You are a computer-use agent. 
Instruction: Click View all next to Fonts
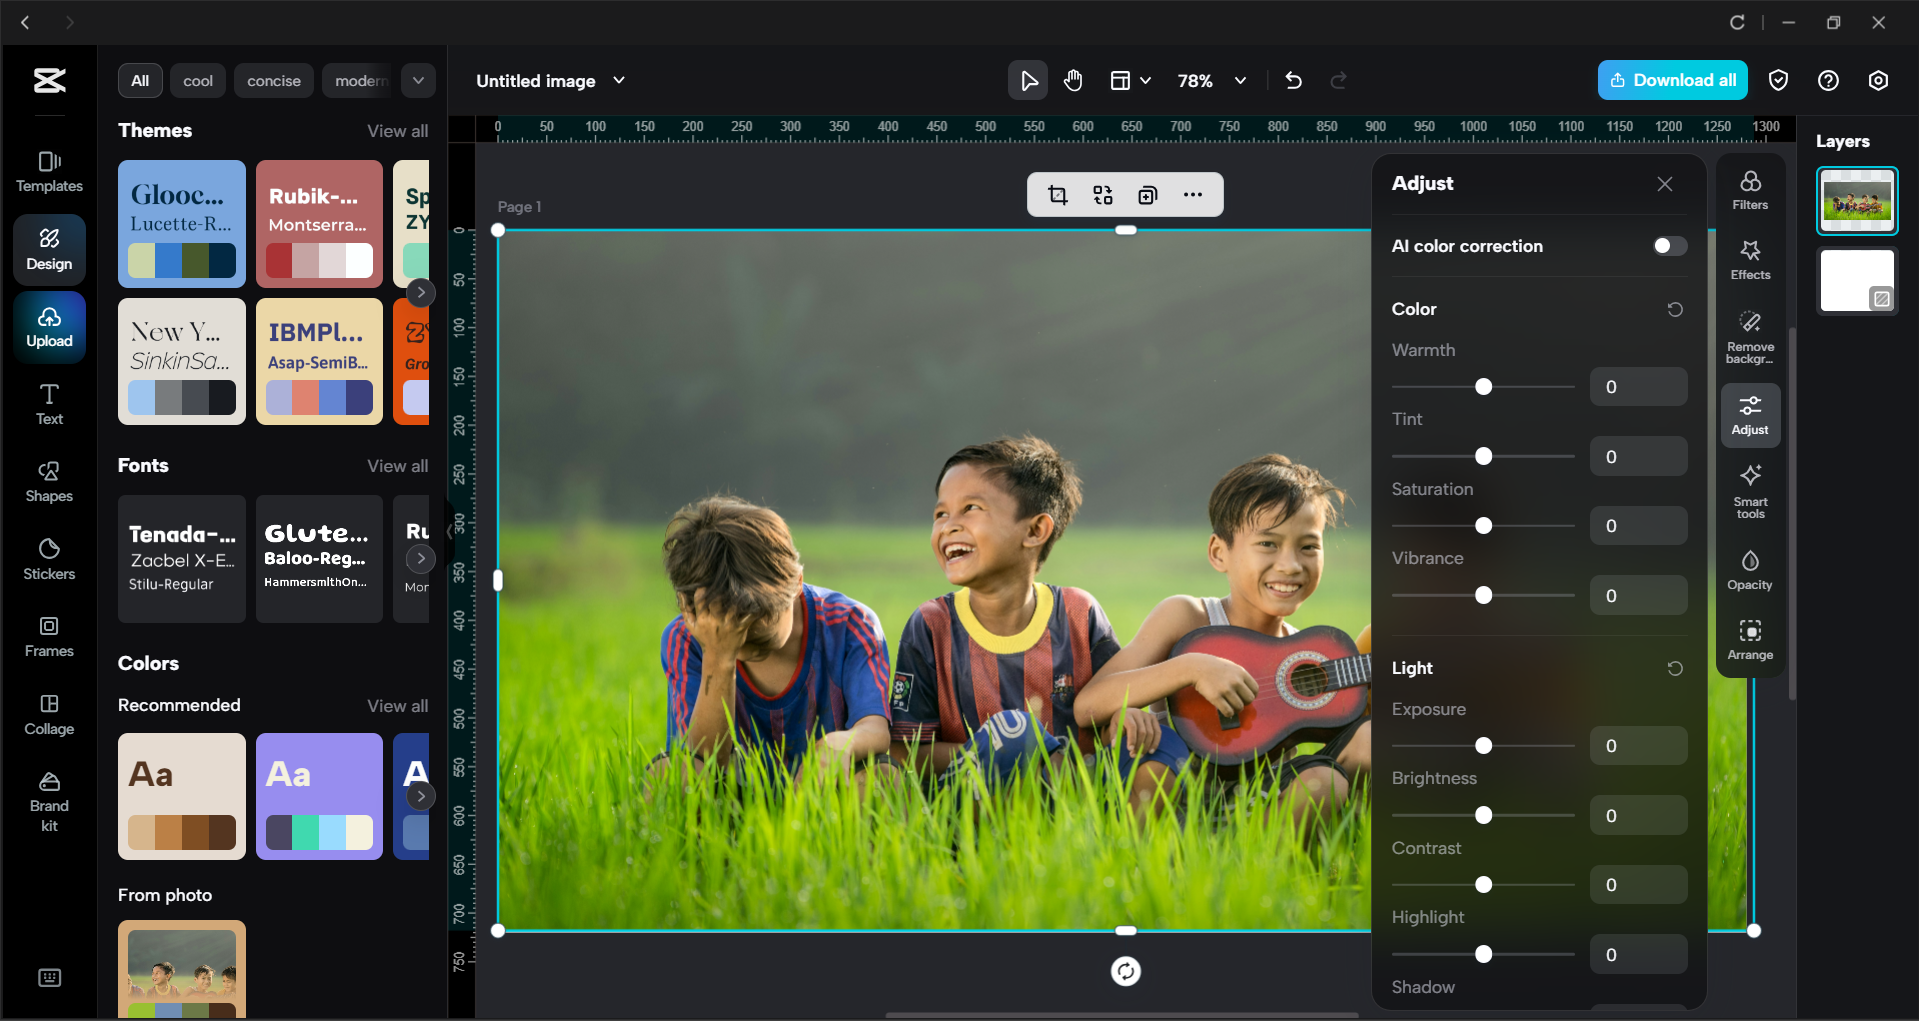397,465
